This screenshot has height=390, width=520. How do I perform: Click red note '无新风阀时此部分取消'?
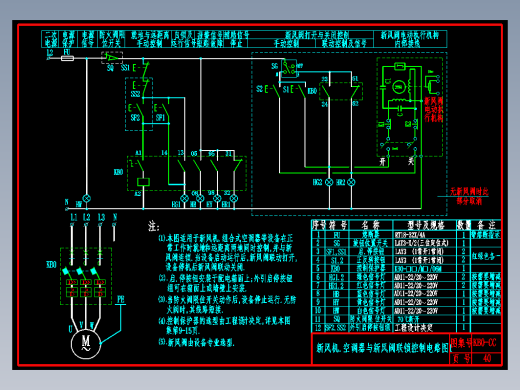click(469, 196)
